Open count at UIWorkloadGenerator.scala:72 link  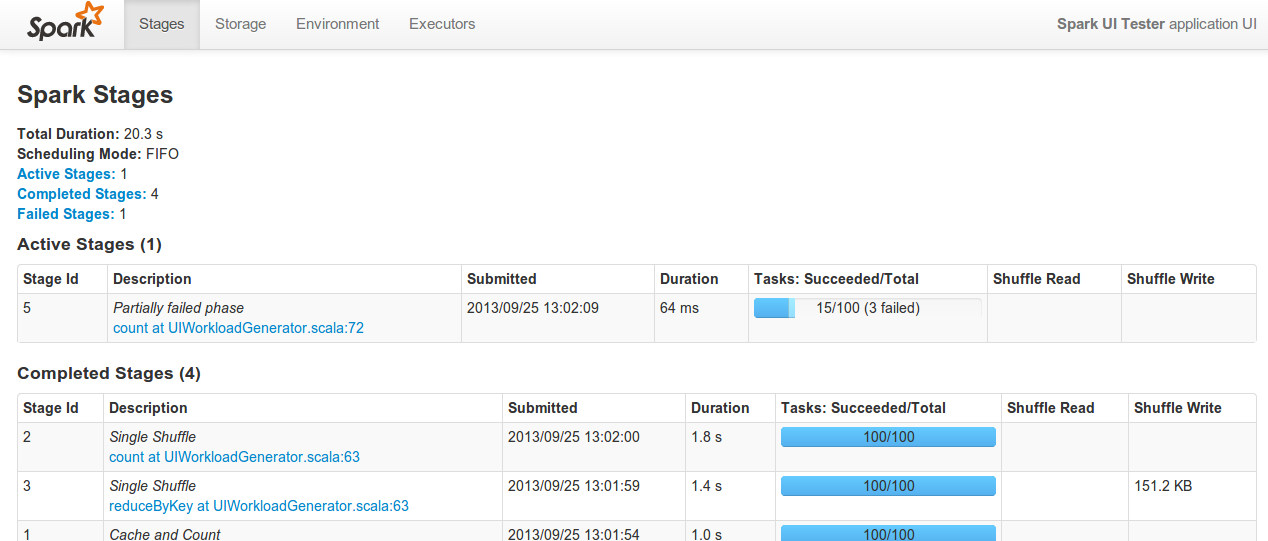[238, 328]
